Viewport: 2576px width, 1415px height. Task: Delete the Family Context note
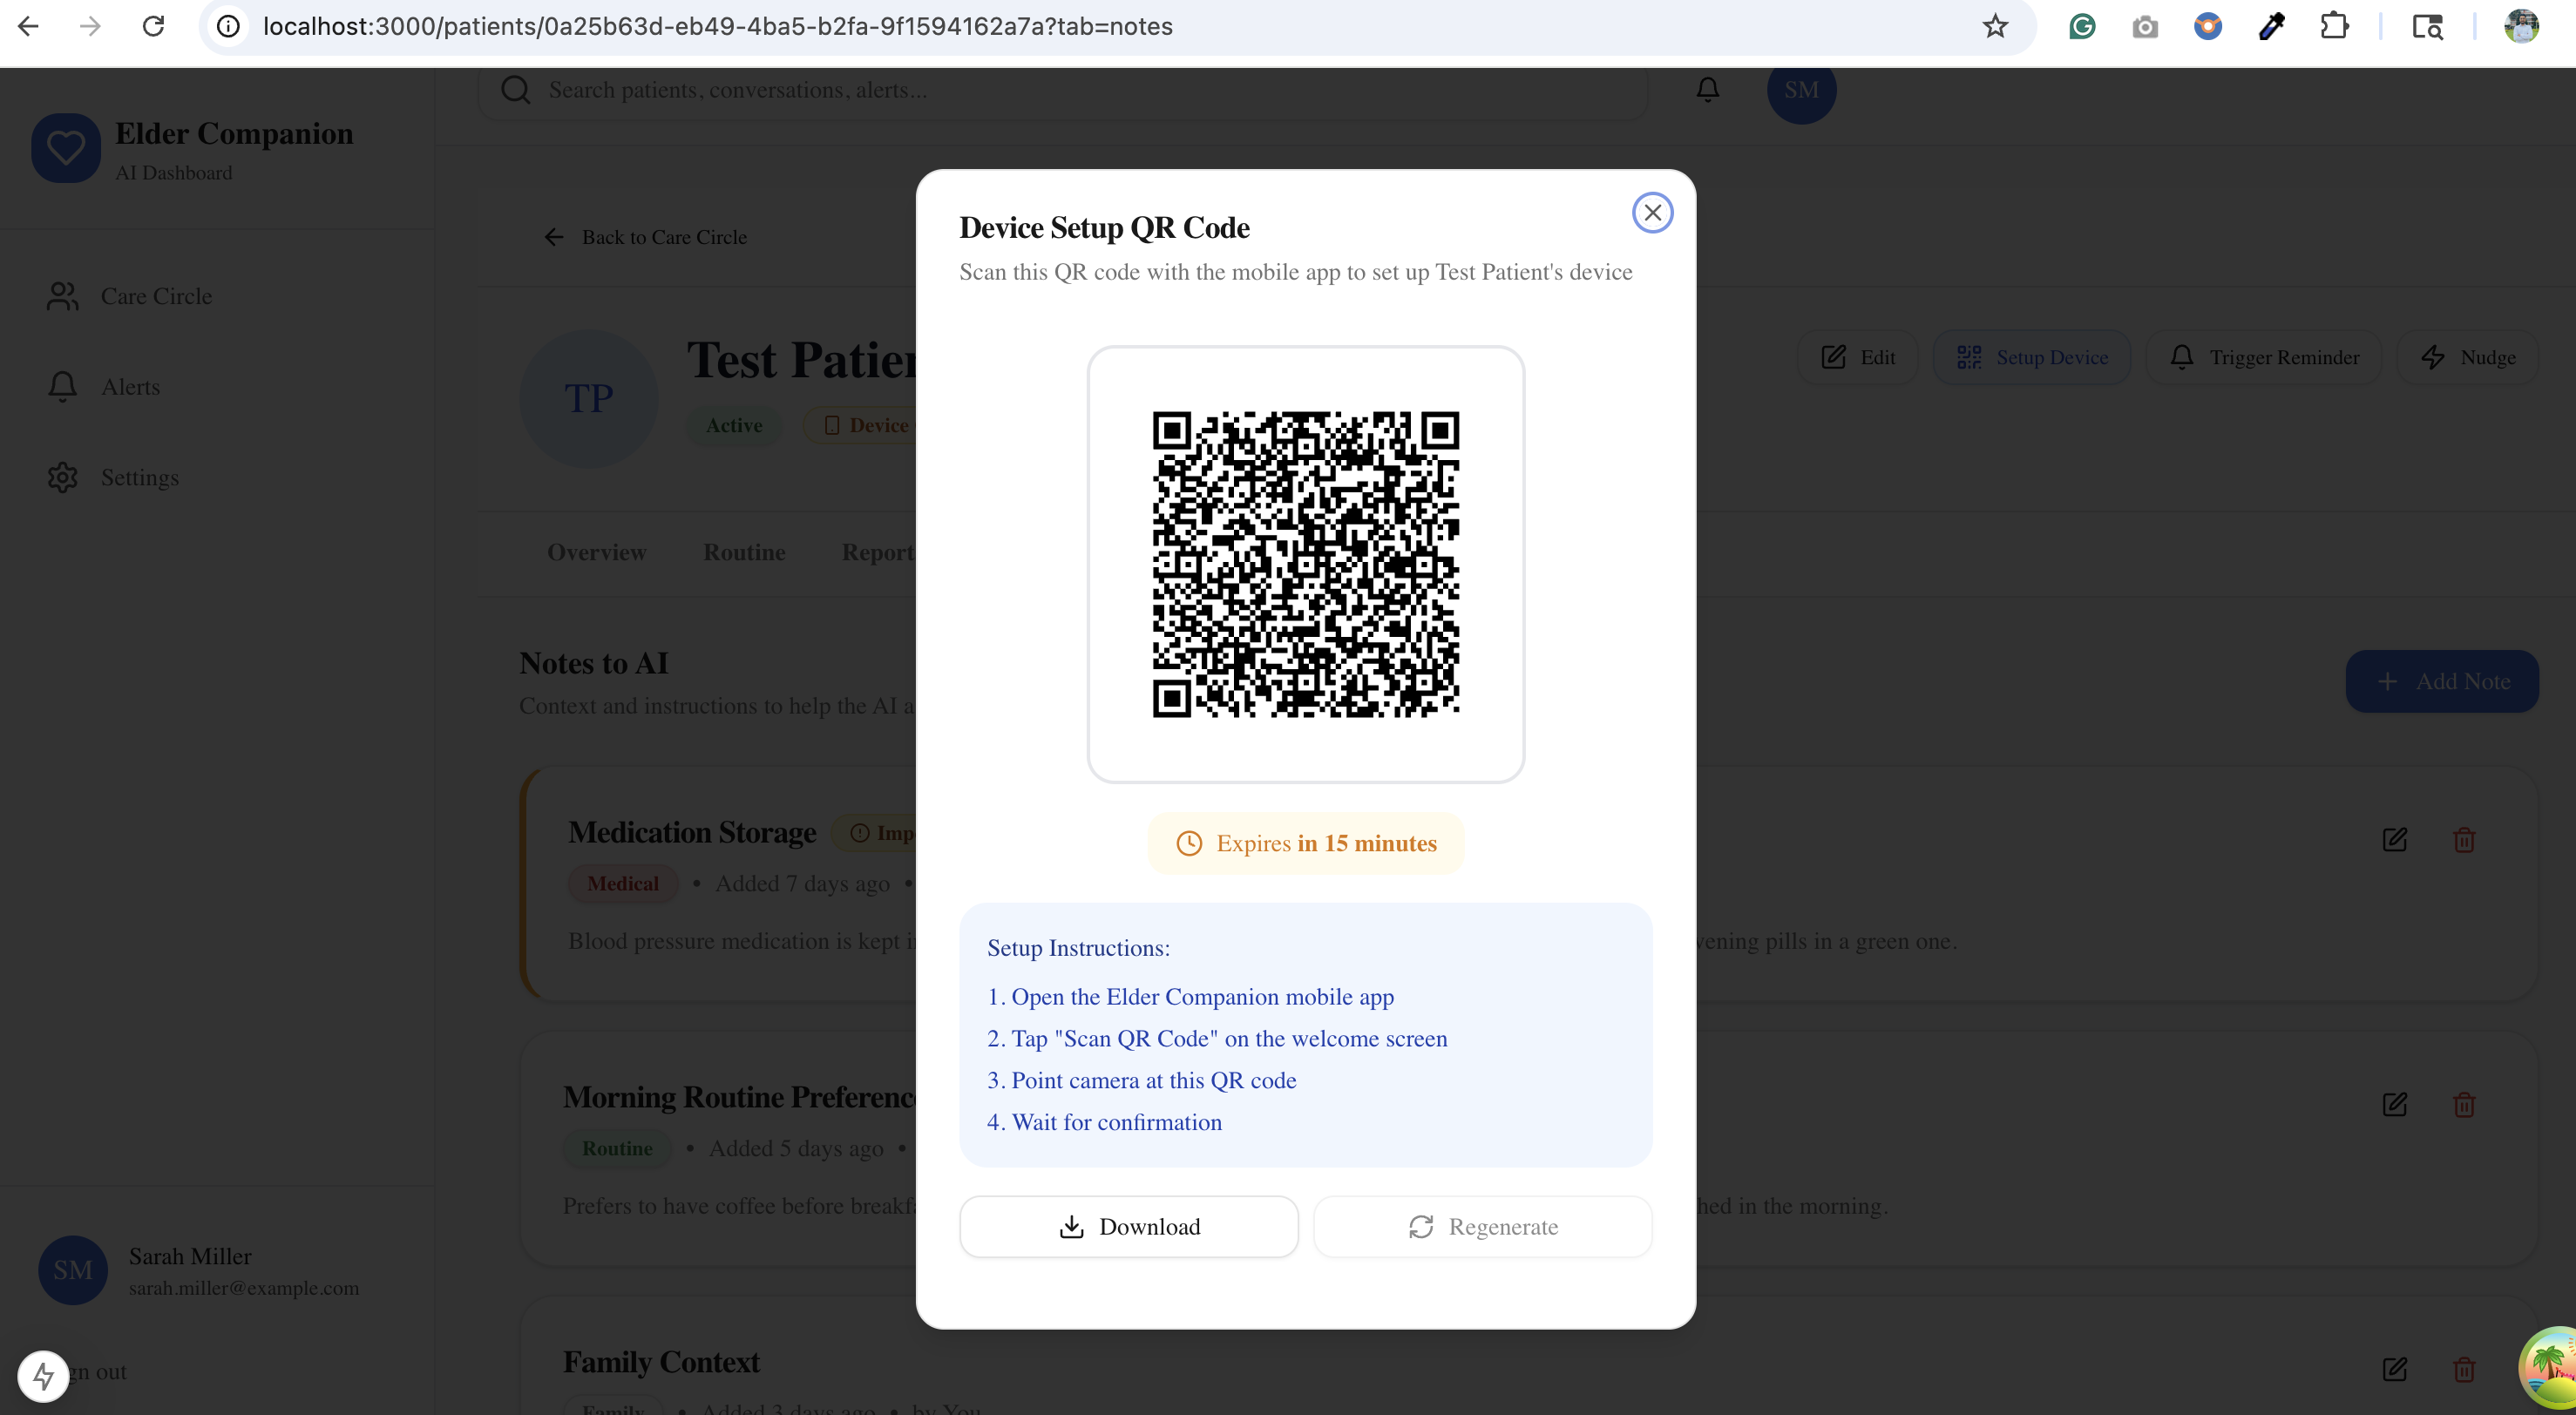pos(2464,1369)
